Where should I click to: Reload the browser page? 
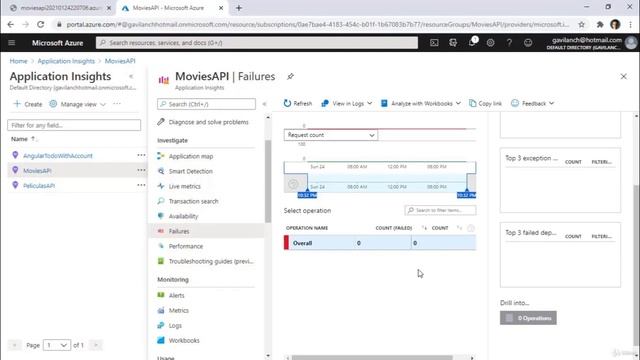point(40,24)
